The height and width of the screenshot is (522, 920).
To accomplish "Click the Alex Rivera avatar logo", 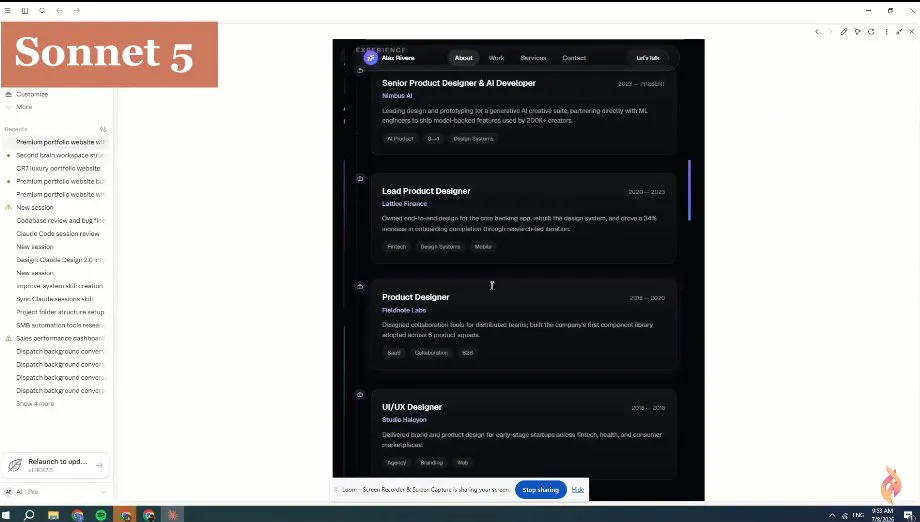I will pyautogui.click(x=370, y=57).
